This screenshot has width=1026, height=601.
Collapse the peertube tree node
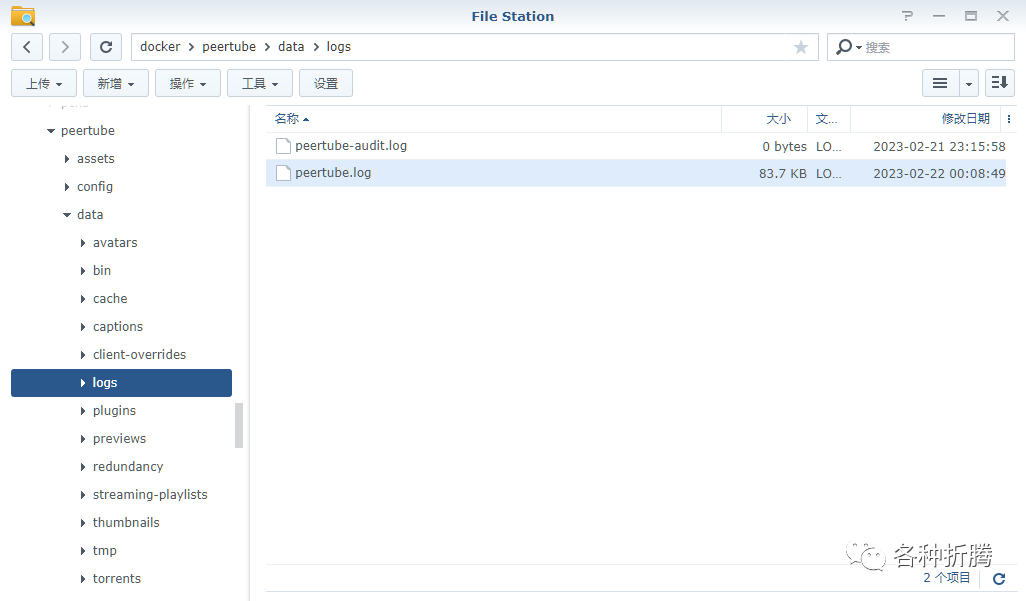click(x=51, y=131)
